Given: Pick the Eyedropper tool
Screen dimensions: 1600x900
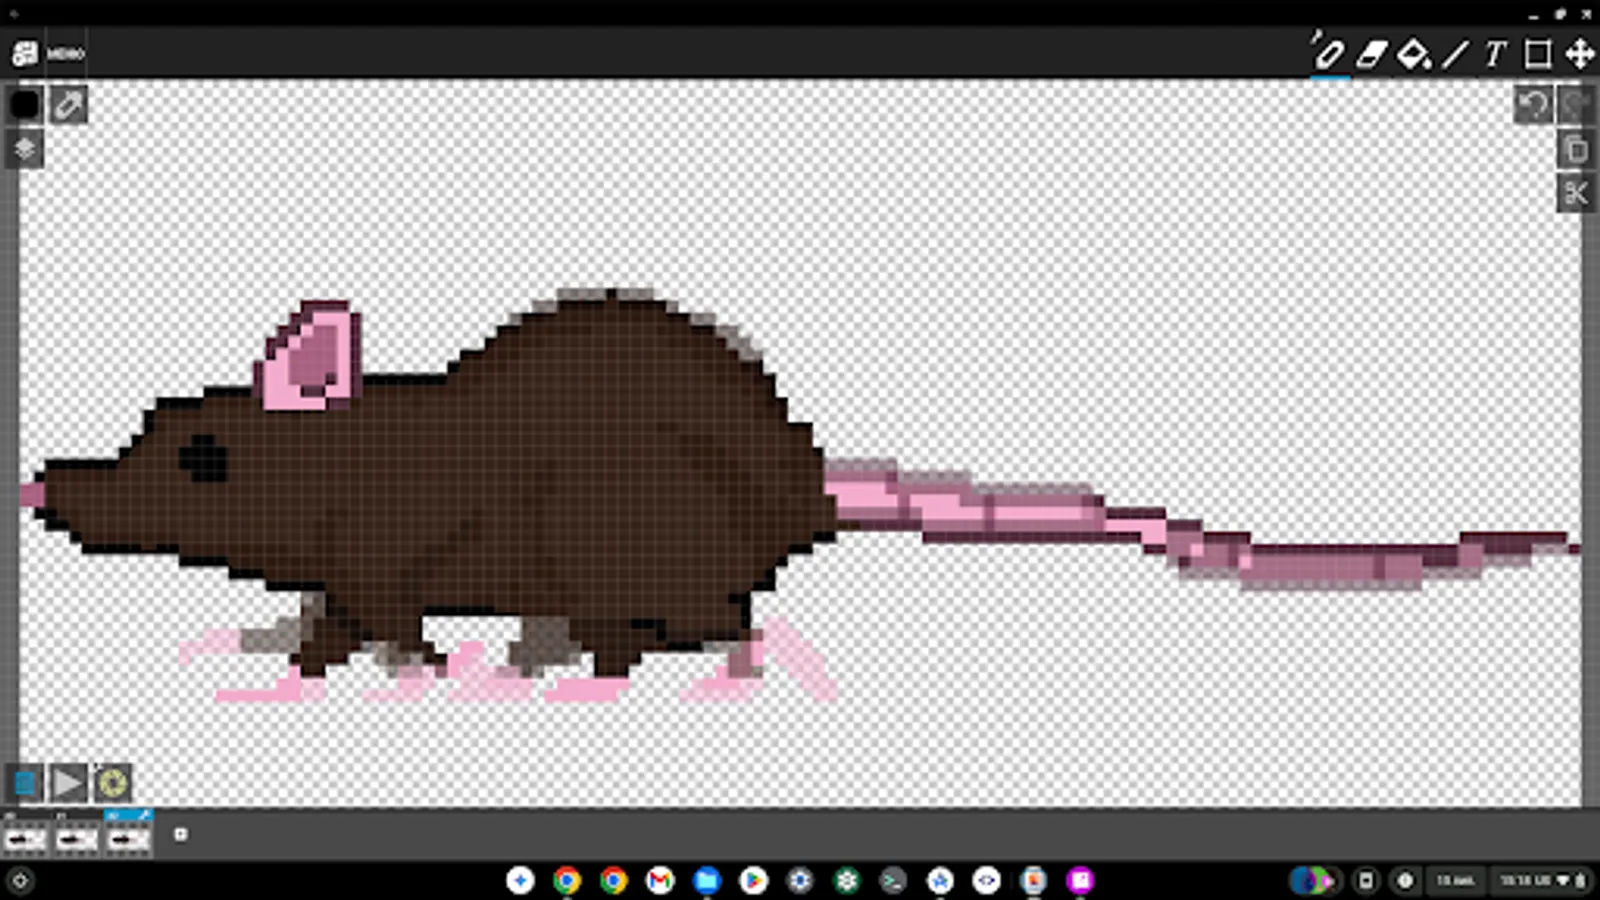Looking at the screenshot, I should click(66, 104).
